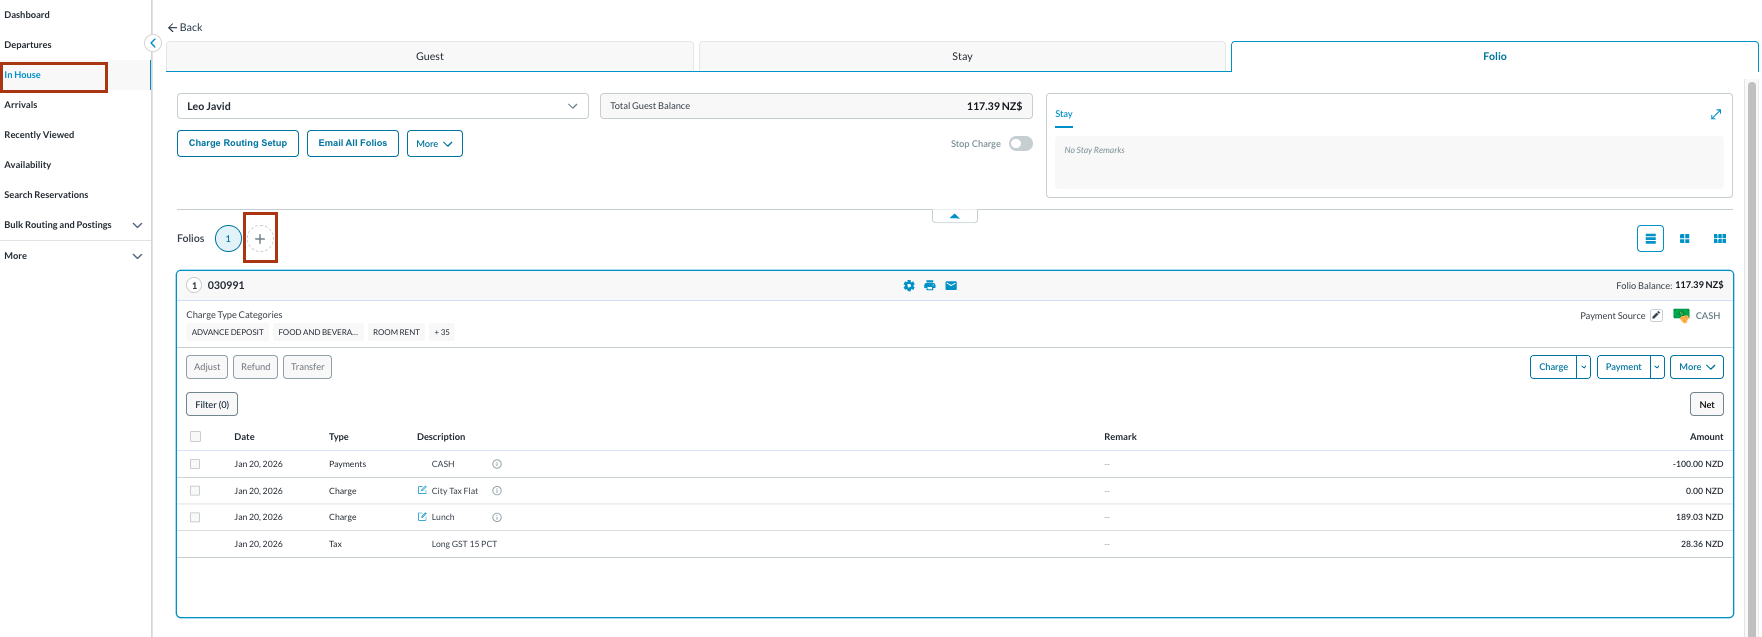Click the add new folio plus icon
Viewport: 1762px width, 637px height.
point(260,239)
